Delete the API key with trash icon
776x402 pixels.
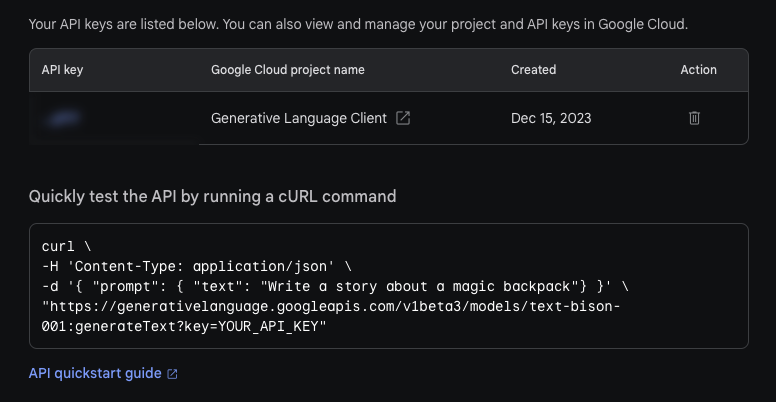click(694, 118)
